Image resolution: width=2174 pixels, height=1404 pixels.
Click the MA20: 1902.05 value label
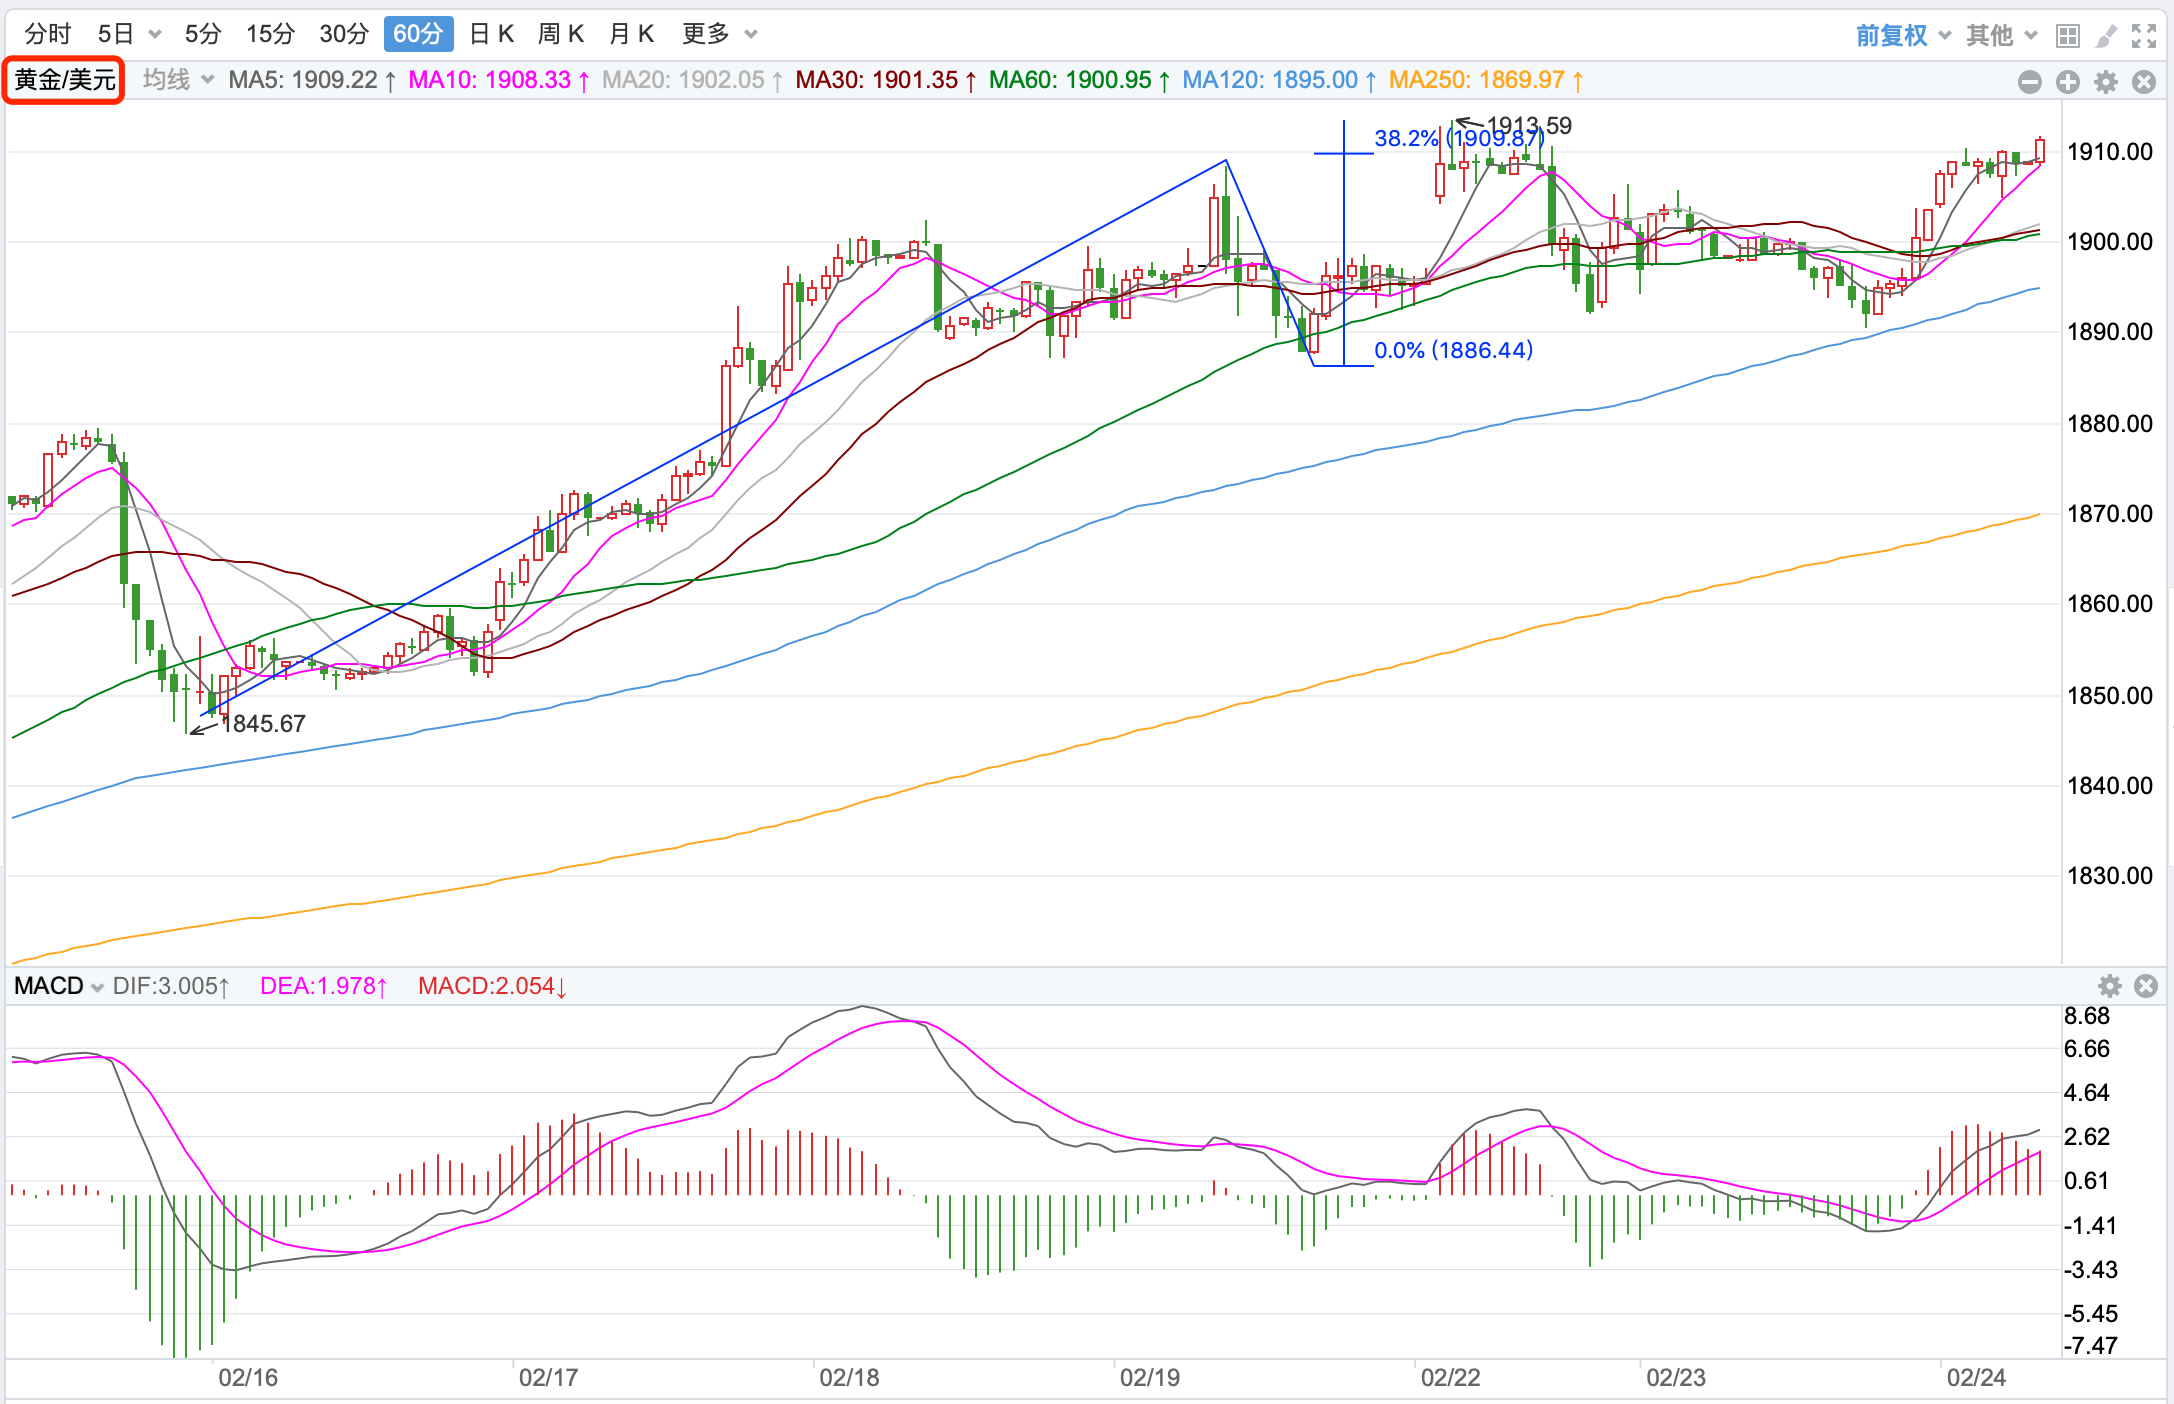(x=693, y=80)
